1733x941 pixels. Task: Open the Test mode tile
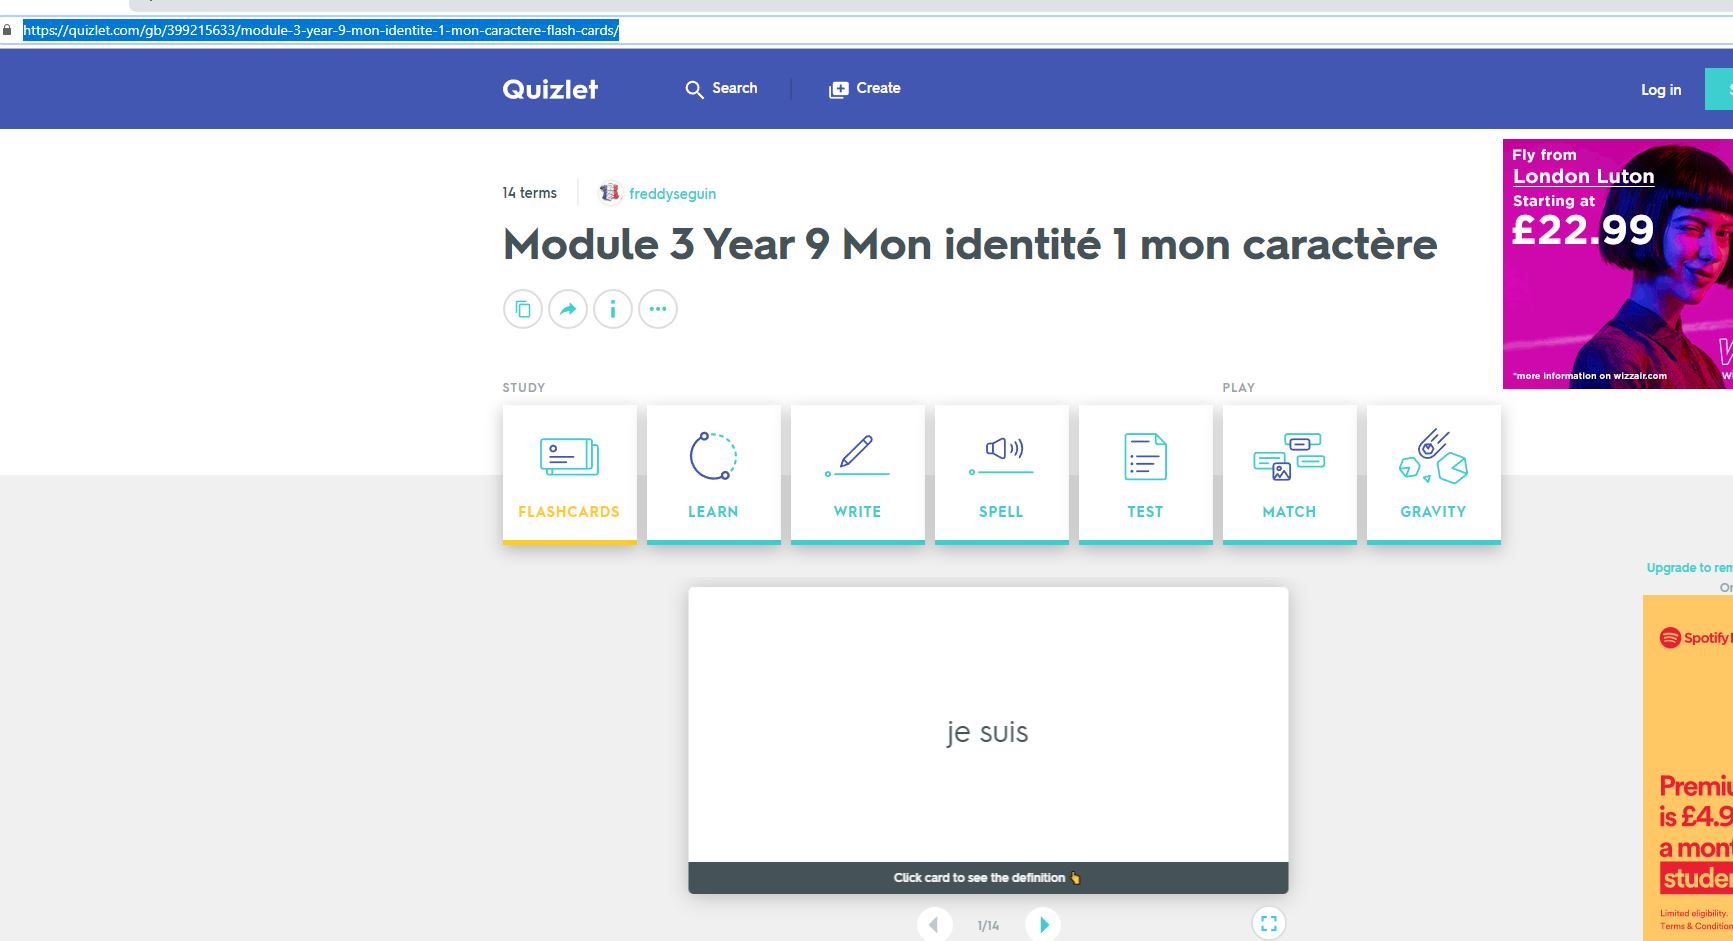pyautogui.click(x=1145, y=474)
